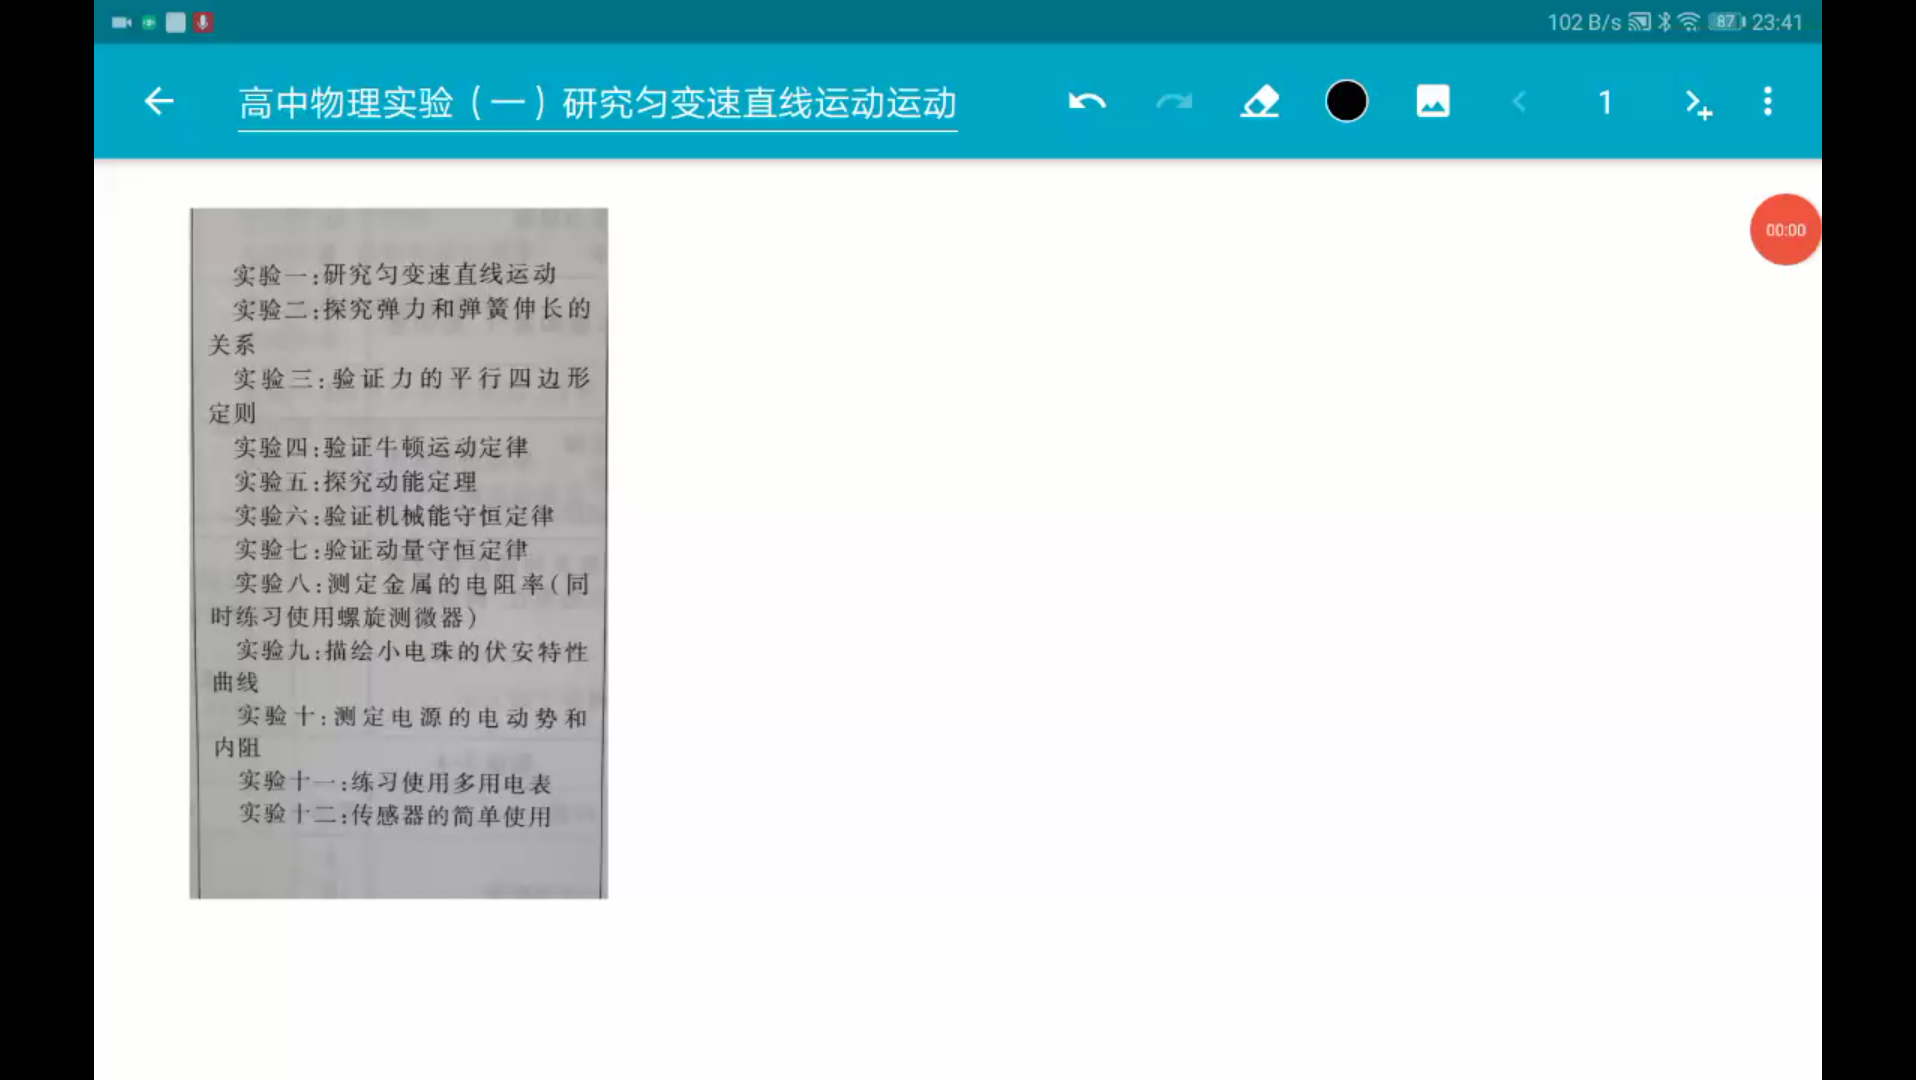Select the Eraser tool
The height and width of the screenshot is (1080, 1916).
(1259, 101)
